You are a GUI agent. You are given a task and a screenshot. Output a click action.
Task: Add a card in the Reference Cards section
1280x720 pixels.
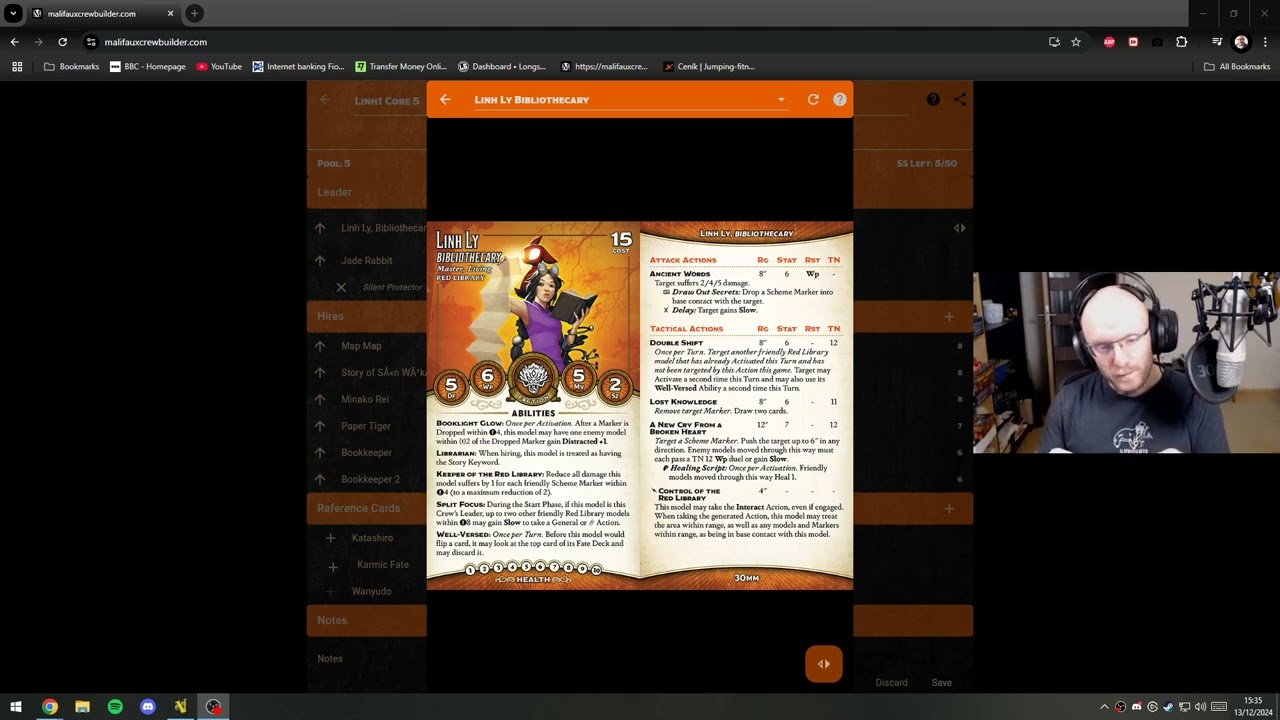point(949,508)
